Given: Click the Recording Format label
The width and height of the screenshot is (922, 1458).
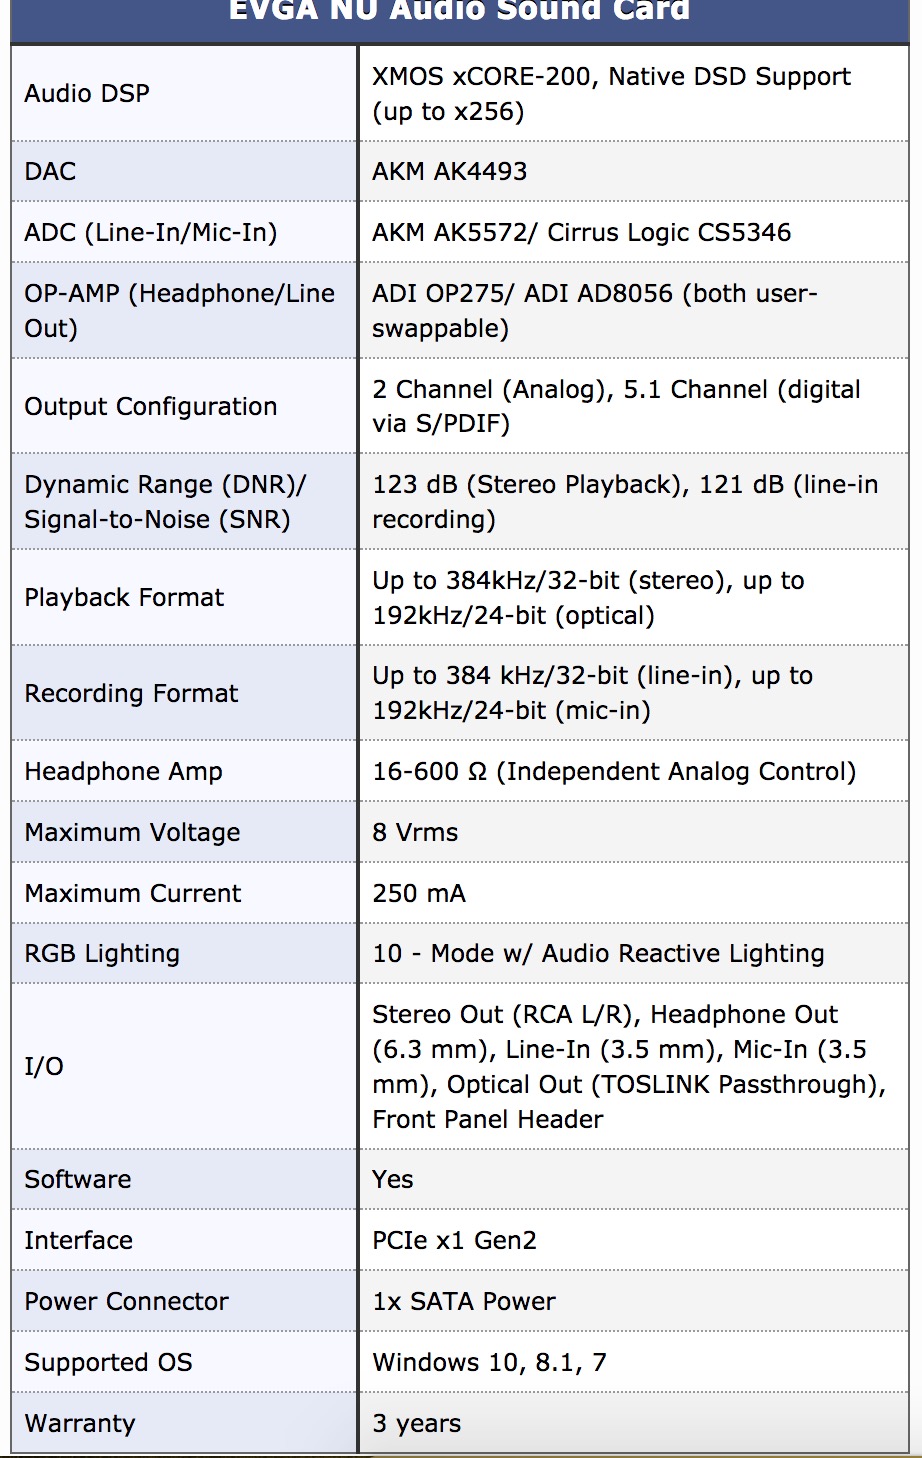Looking at the screenshot, I should [131, 694].
